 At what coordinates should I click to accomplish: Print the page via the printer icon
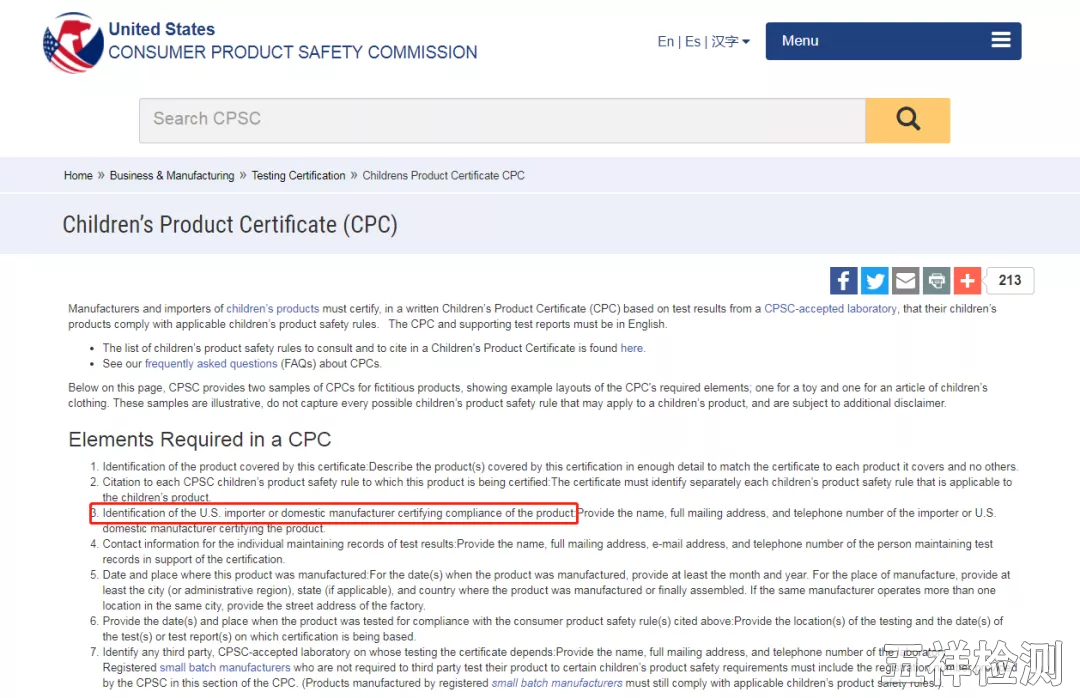[936, 281]
